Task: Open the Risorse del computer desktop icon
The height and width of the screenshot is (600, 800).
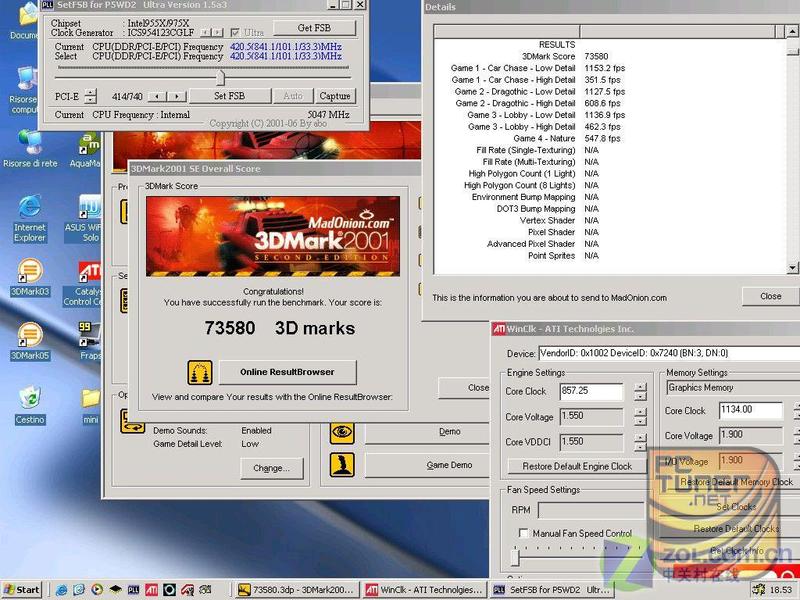Action: (24, 91)
